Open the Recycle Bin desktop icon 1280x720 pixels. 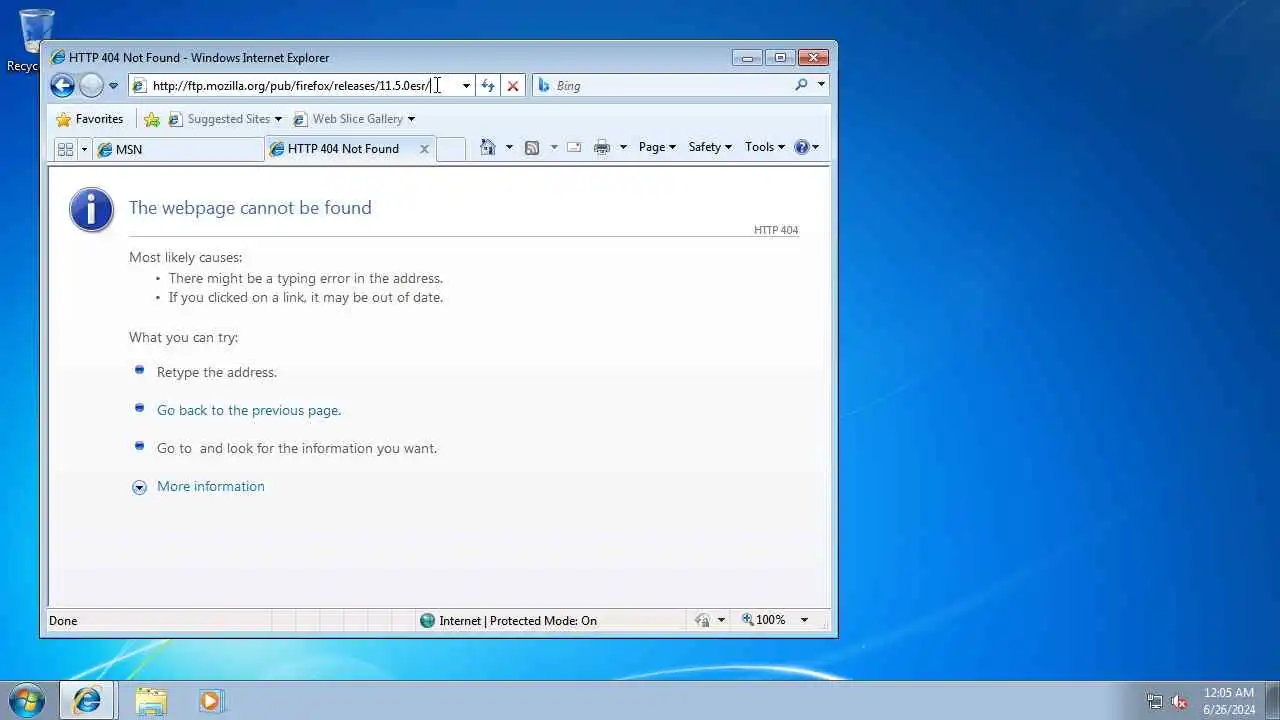click(x=35, y=40)
